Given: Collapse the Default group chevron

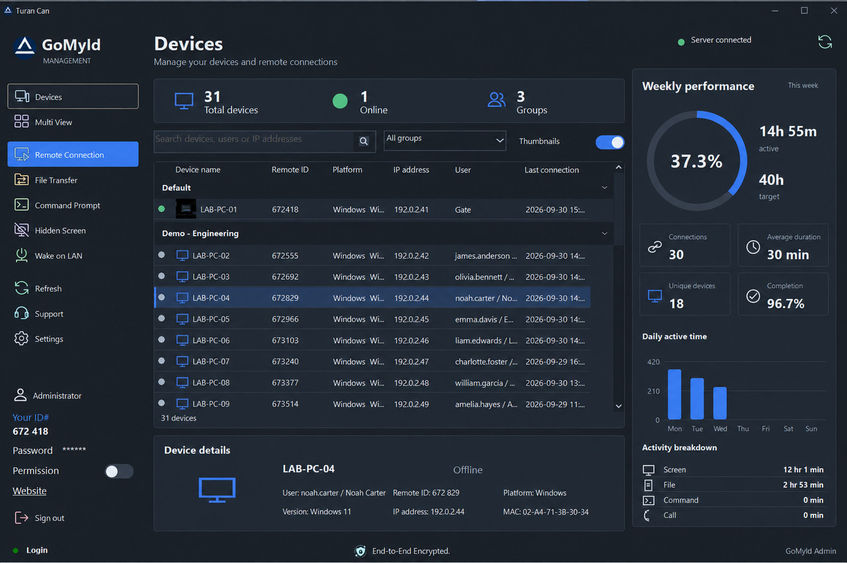Looking at the screenshot, I should point(604,187).
